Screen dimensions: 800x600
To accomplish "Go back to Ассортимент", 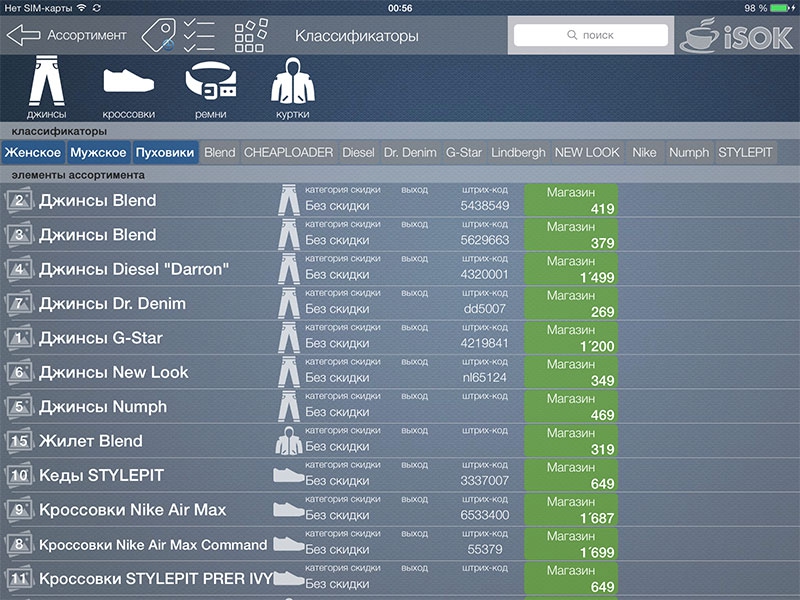I will [x=66, y=35].
